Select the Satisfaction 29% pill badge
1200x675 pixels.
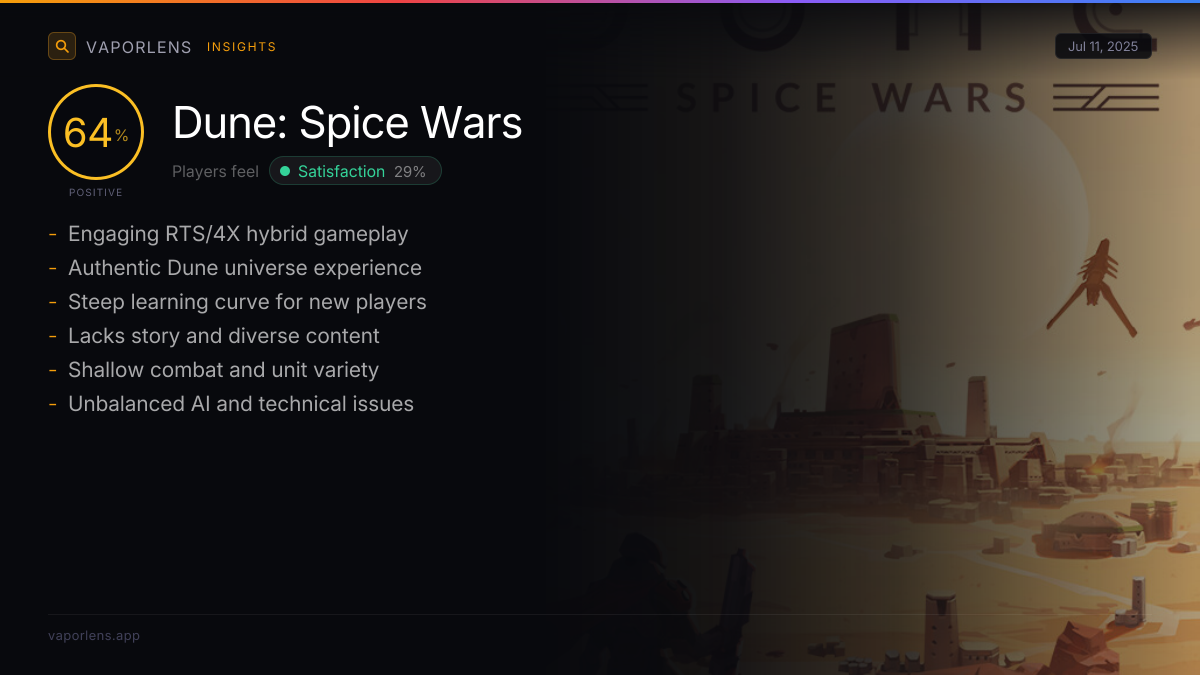point(355,171)
